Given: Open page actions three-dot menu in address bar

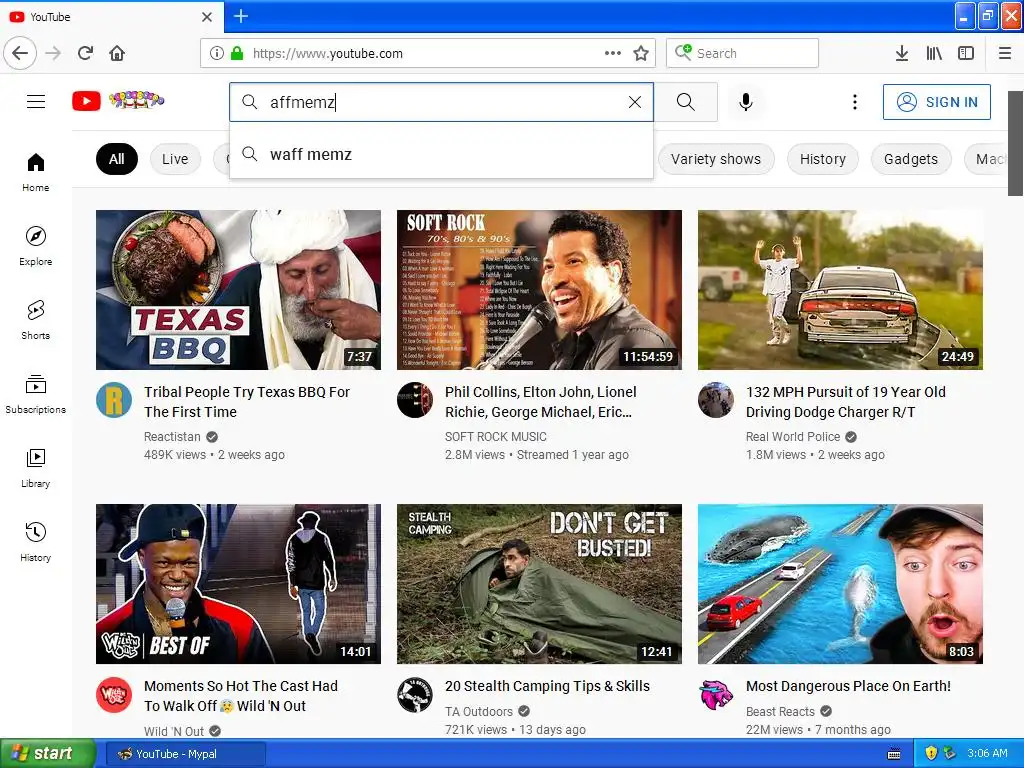Looking at the screenshot, I should pos(613,54).
